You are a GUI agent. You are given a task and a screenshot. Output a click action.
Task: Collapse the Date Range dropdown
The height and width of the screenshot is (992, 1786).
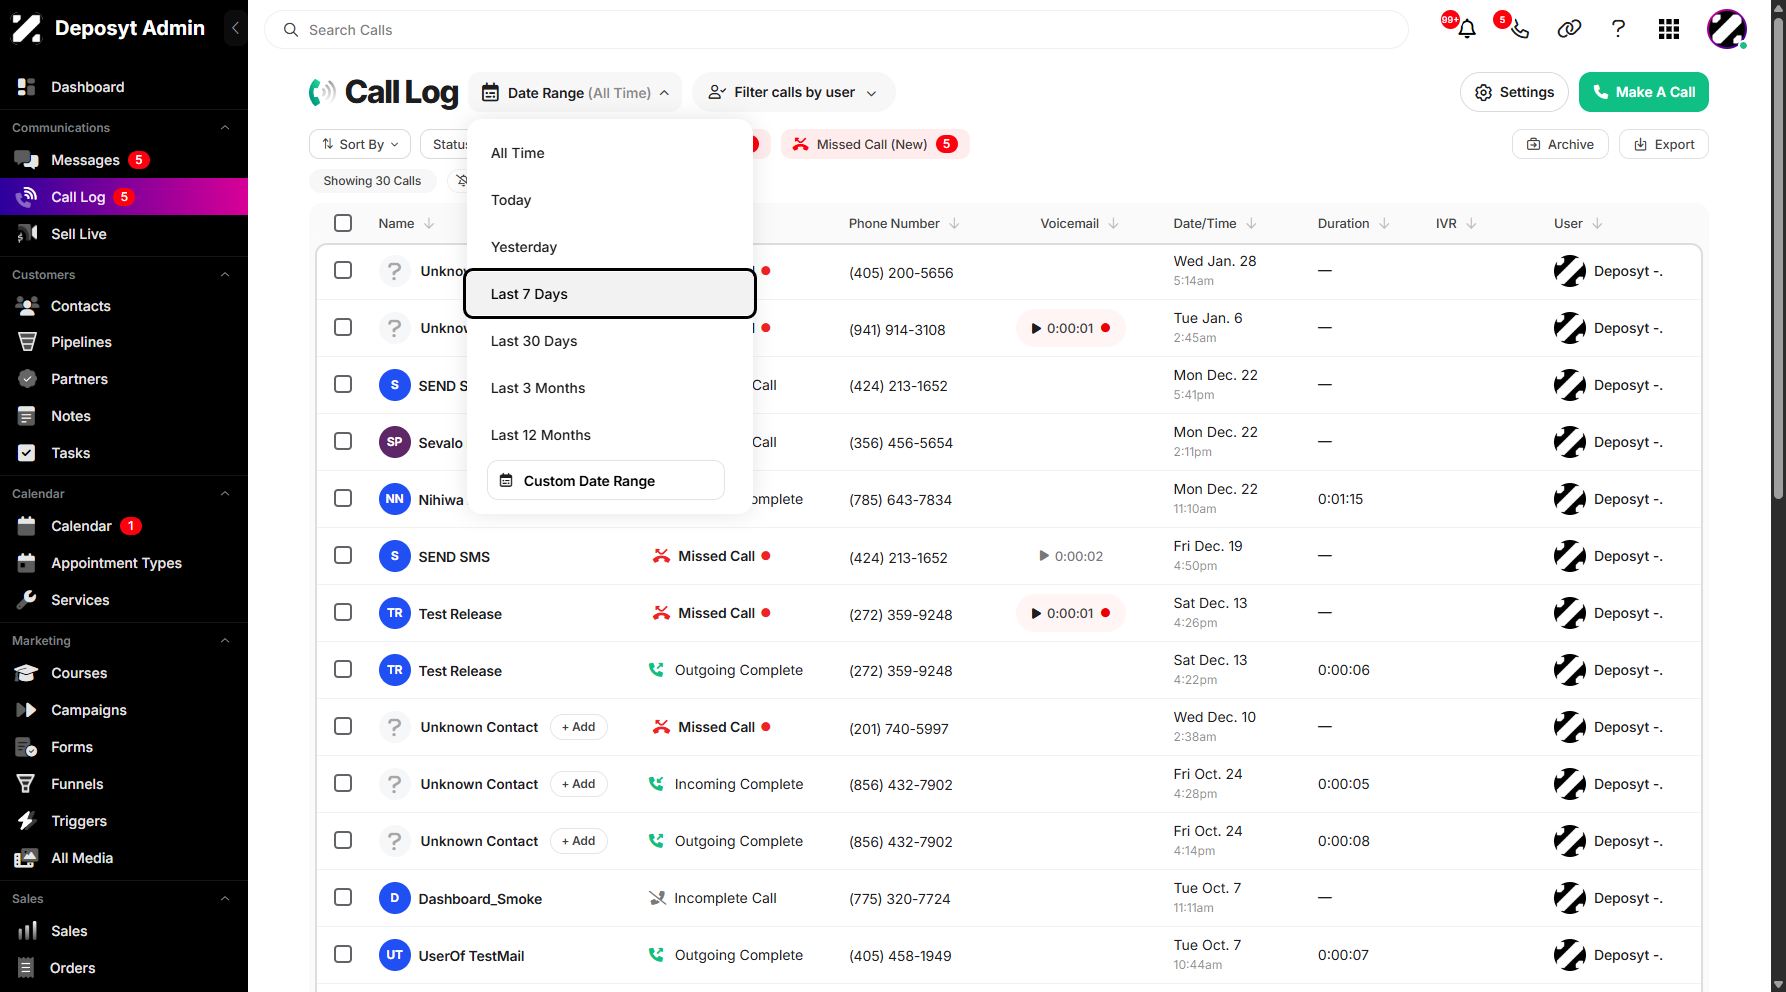click(575, 92)
